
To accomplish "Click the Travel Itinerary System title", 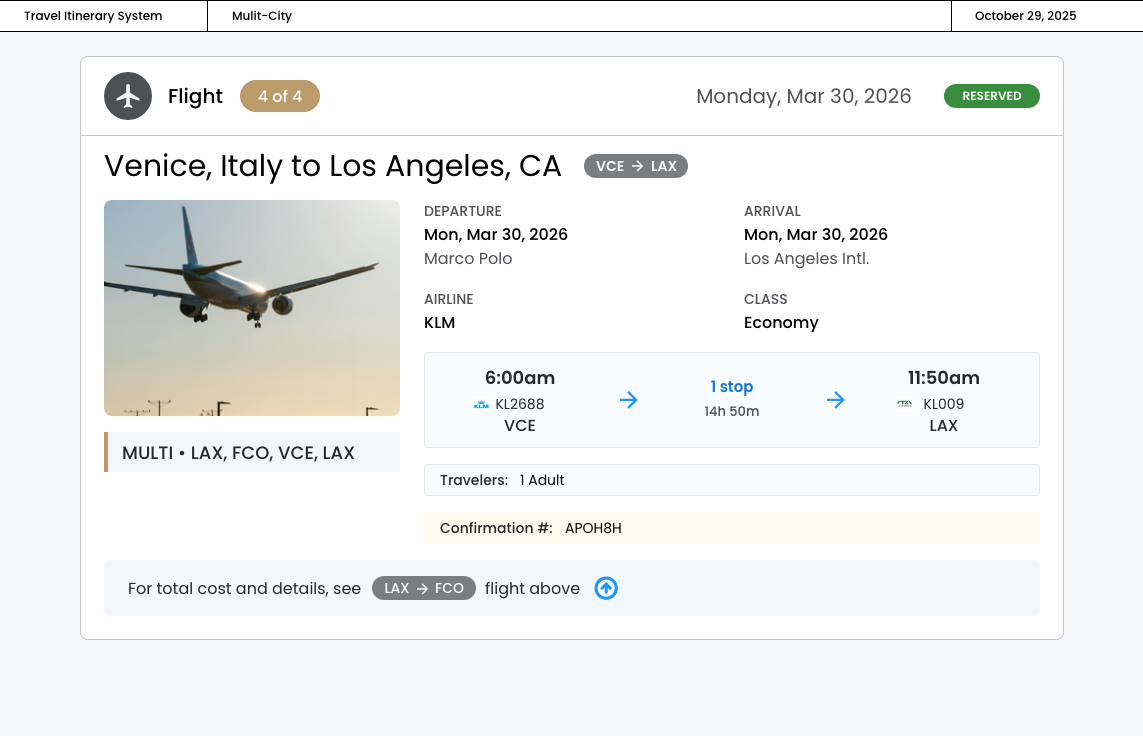I will pos(93,16).
